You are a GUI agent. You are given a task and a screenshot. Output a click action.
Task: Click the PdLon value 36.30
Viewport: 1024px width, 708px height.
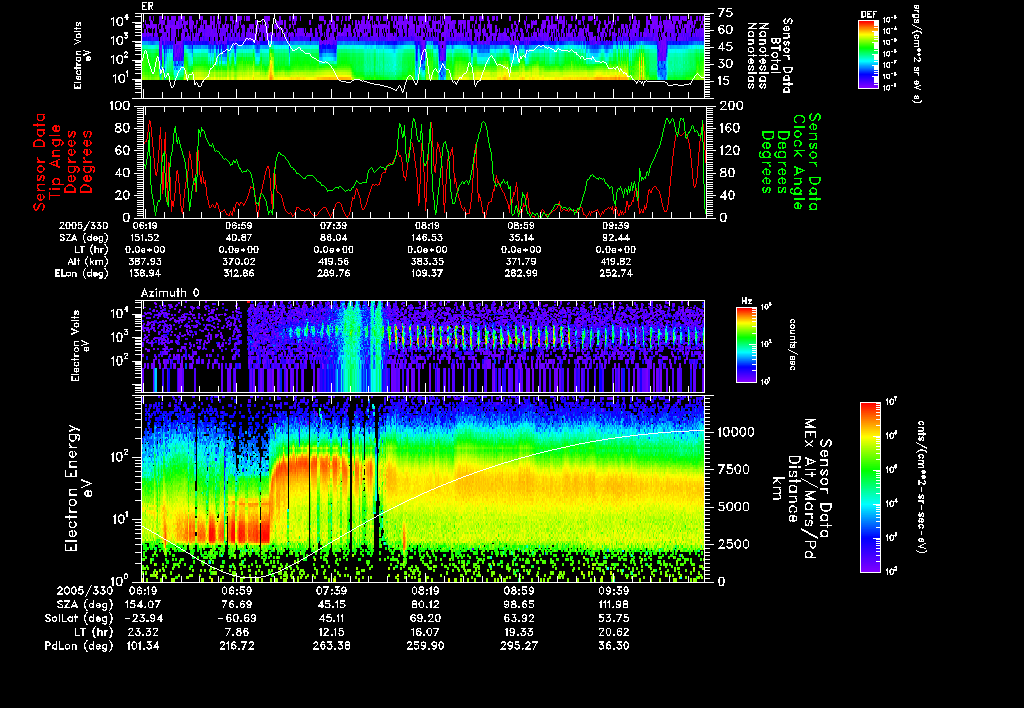[615, 646]
